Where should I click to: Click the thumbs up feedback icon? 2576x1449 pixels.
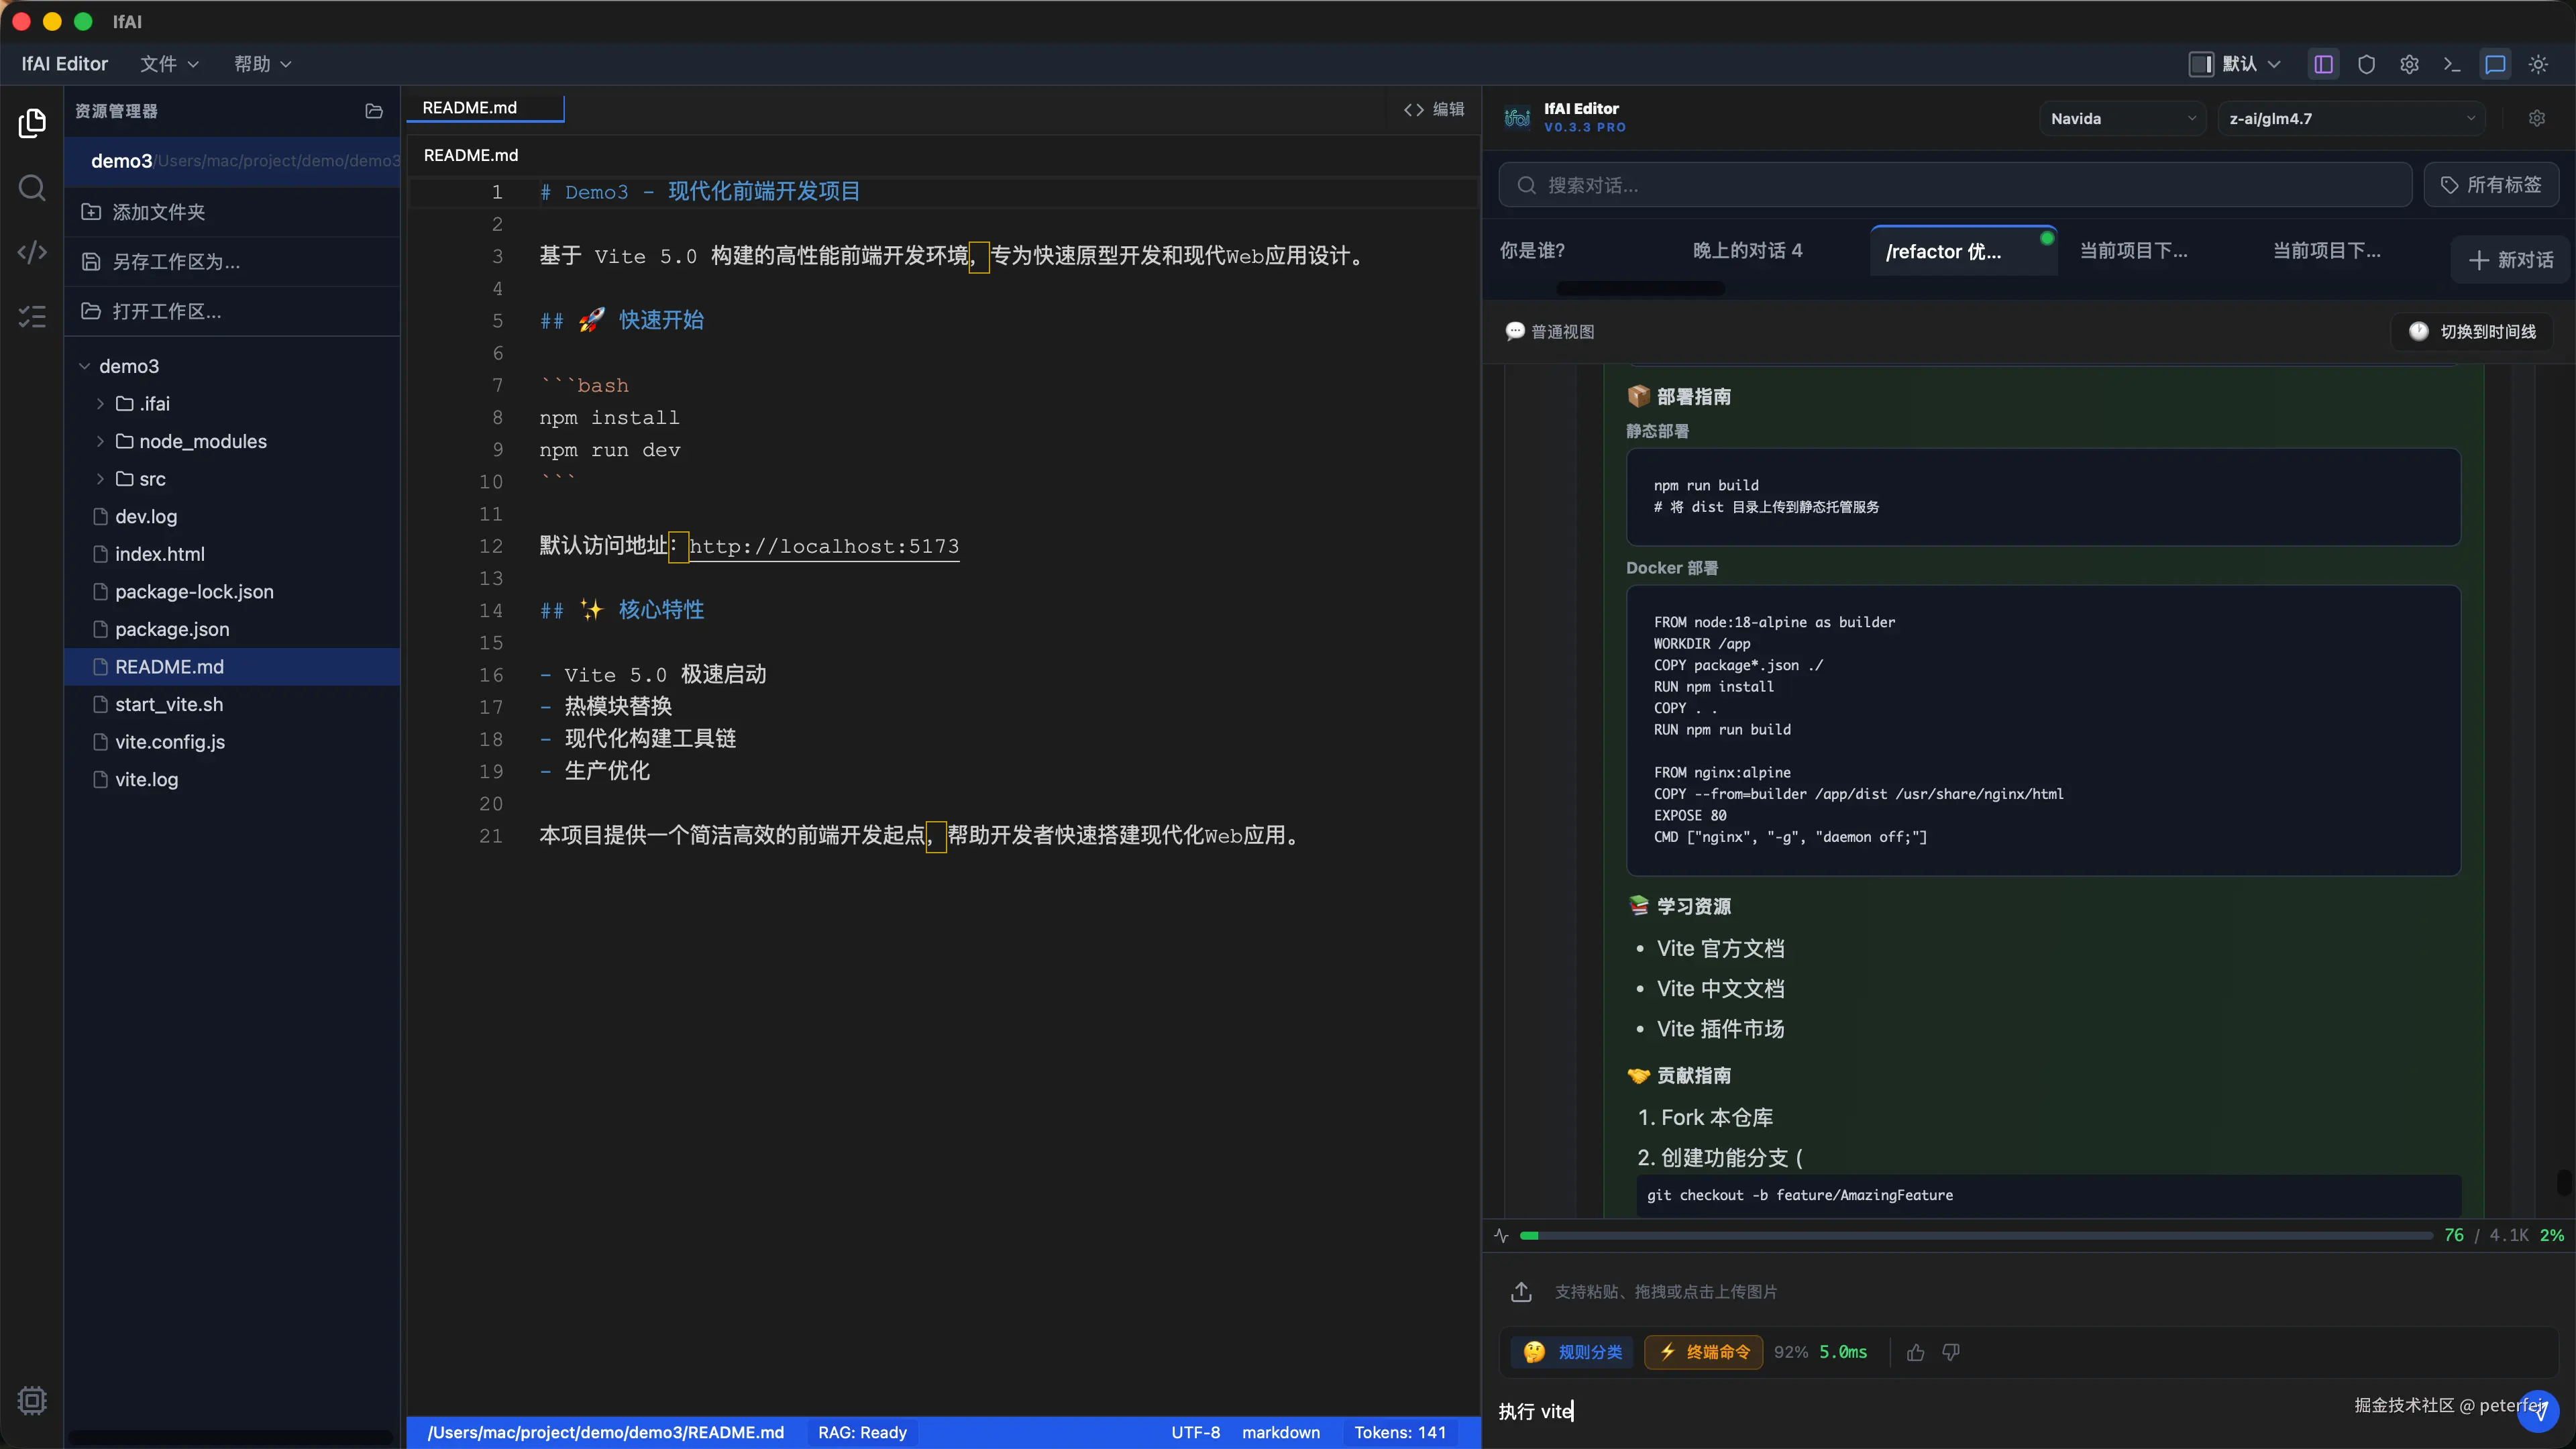[1915, 1352]
